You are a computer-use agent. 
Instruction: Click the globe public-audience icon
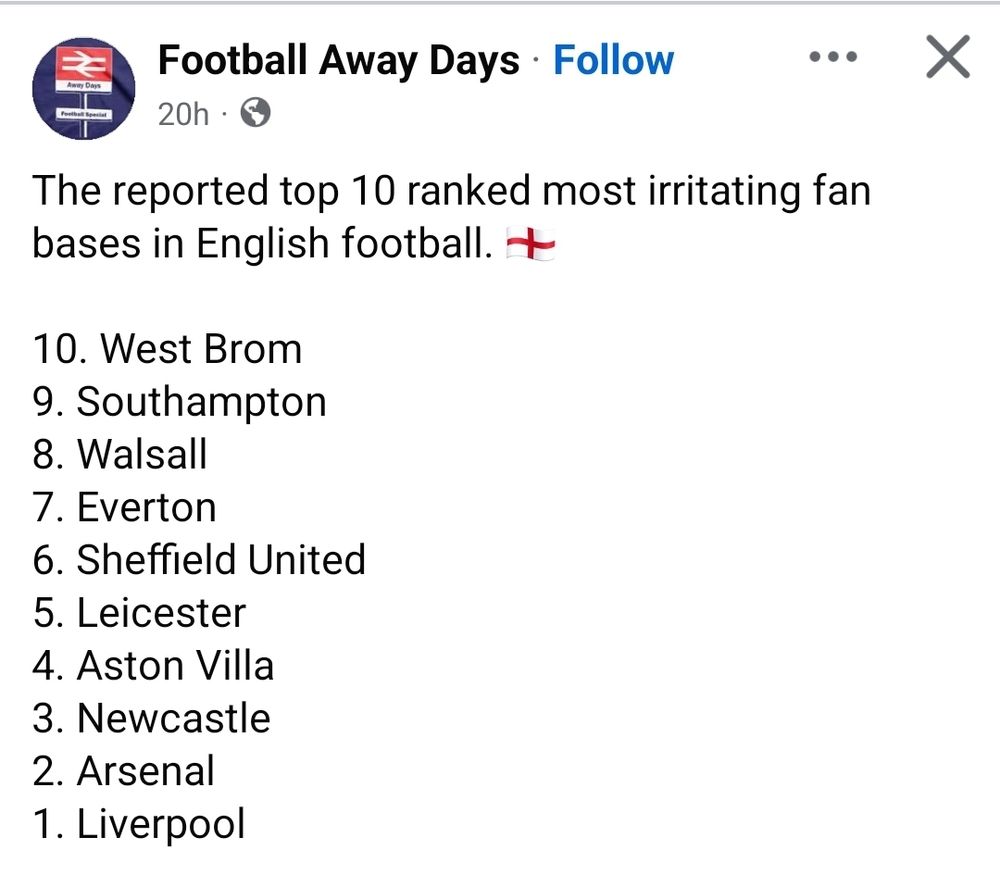[256, 115]
